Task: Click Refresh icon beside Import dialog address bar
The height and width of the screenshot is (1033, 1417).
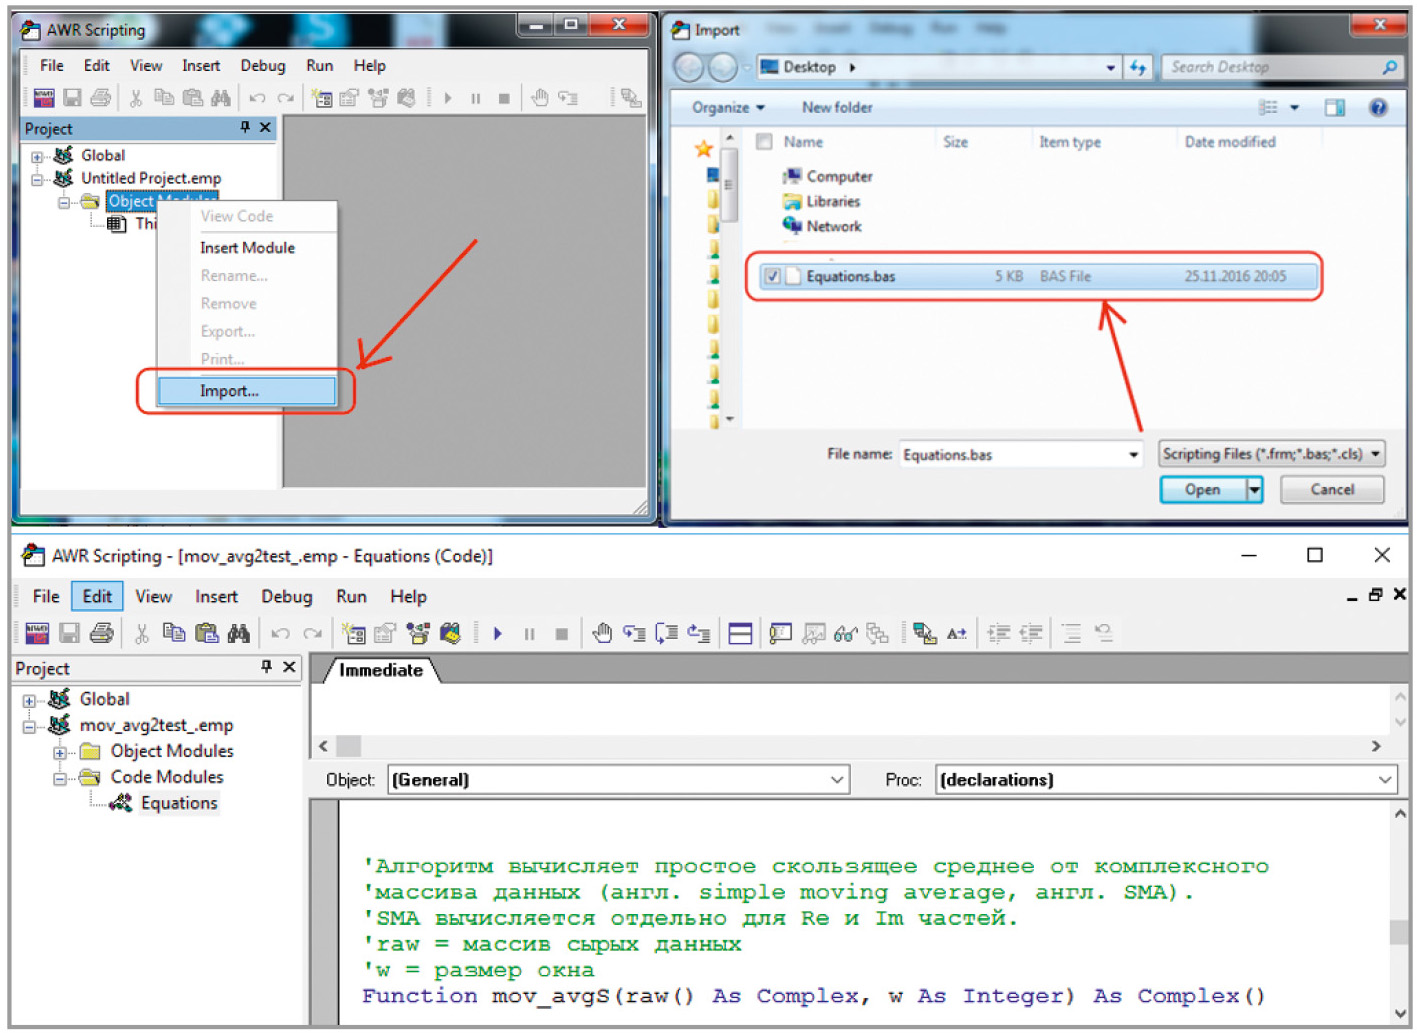Action: 1138,67
